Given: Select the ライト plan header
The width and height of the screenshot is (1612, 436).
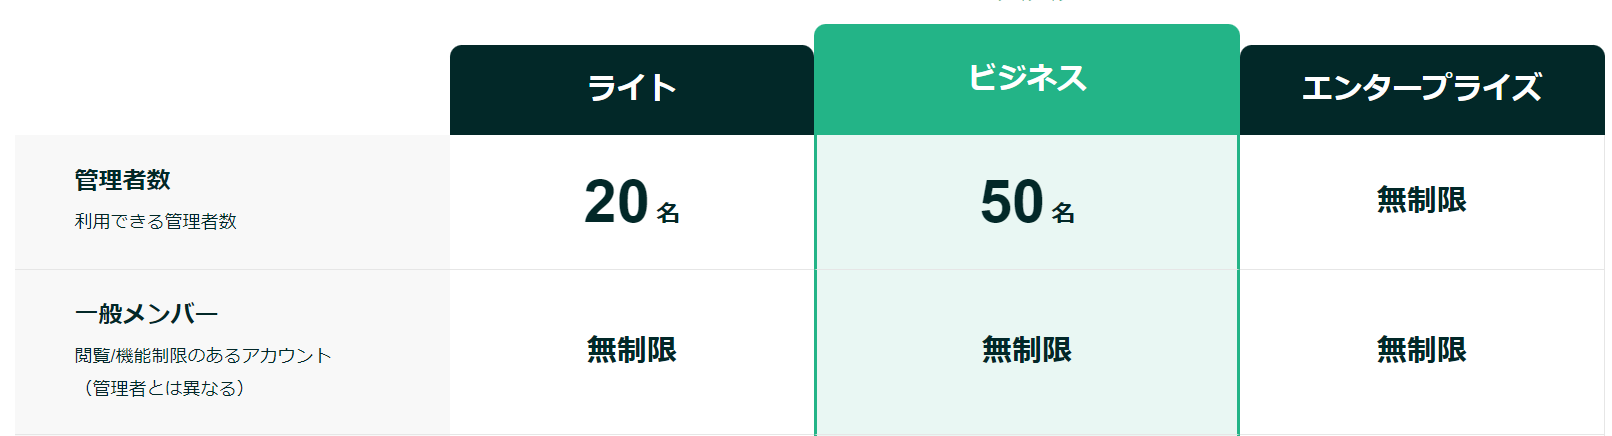Looking at the screenshot, I should click(631, 89).
